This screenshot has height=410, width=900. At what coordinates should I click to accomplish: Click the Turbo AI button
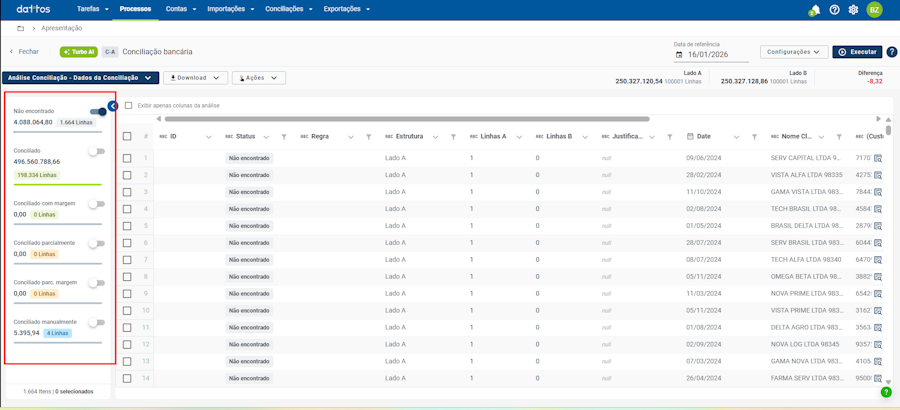[79, 52]
